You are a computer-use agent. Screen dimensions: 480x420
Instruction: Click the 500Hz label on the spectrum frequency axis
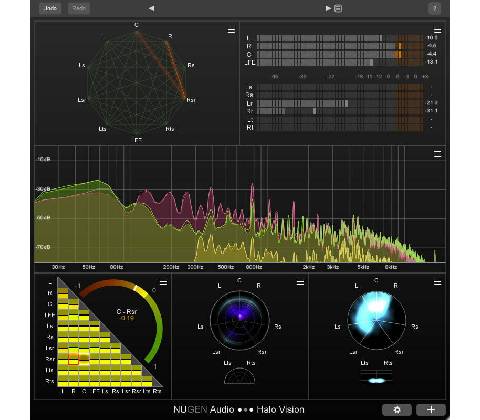(x=226, y=267)
